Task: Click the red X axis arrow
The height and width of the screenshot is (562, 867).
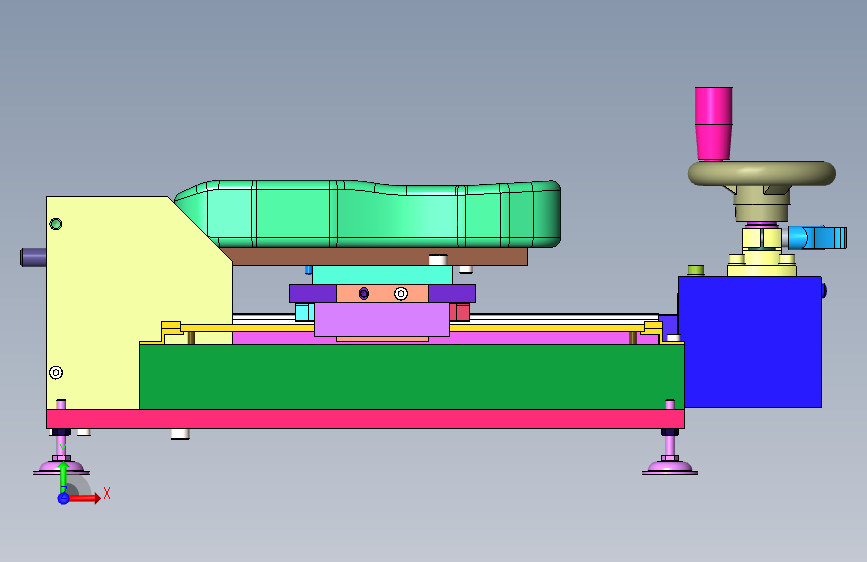Action: click(x=85, y=498)
